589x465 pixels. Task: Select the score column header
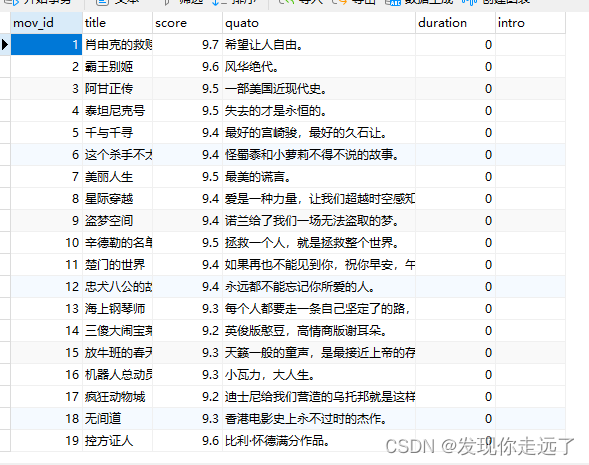[187, 23]
